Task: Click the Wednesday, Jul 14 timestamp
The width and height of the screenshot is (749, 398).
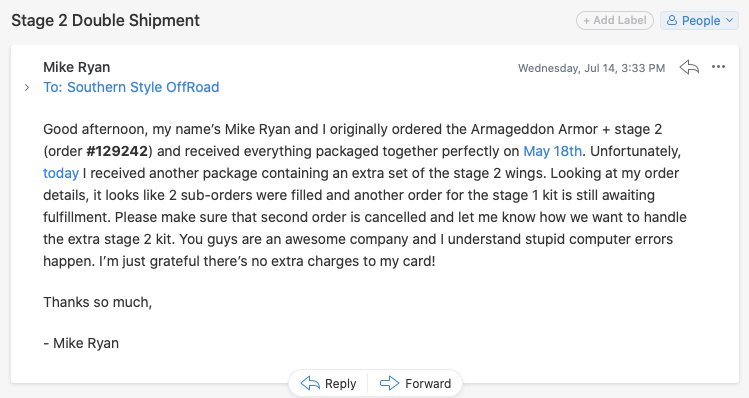Action: coord(591,68)
